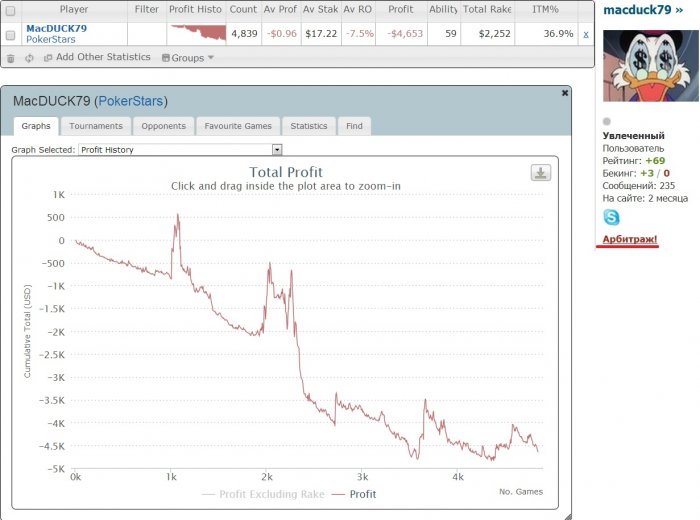Open the macduck79 » profile link
The image size is (700, 520).
[643, 10]
